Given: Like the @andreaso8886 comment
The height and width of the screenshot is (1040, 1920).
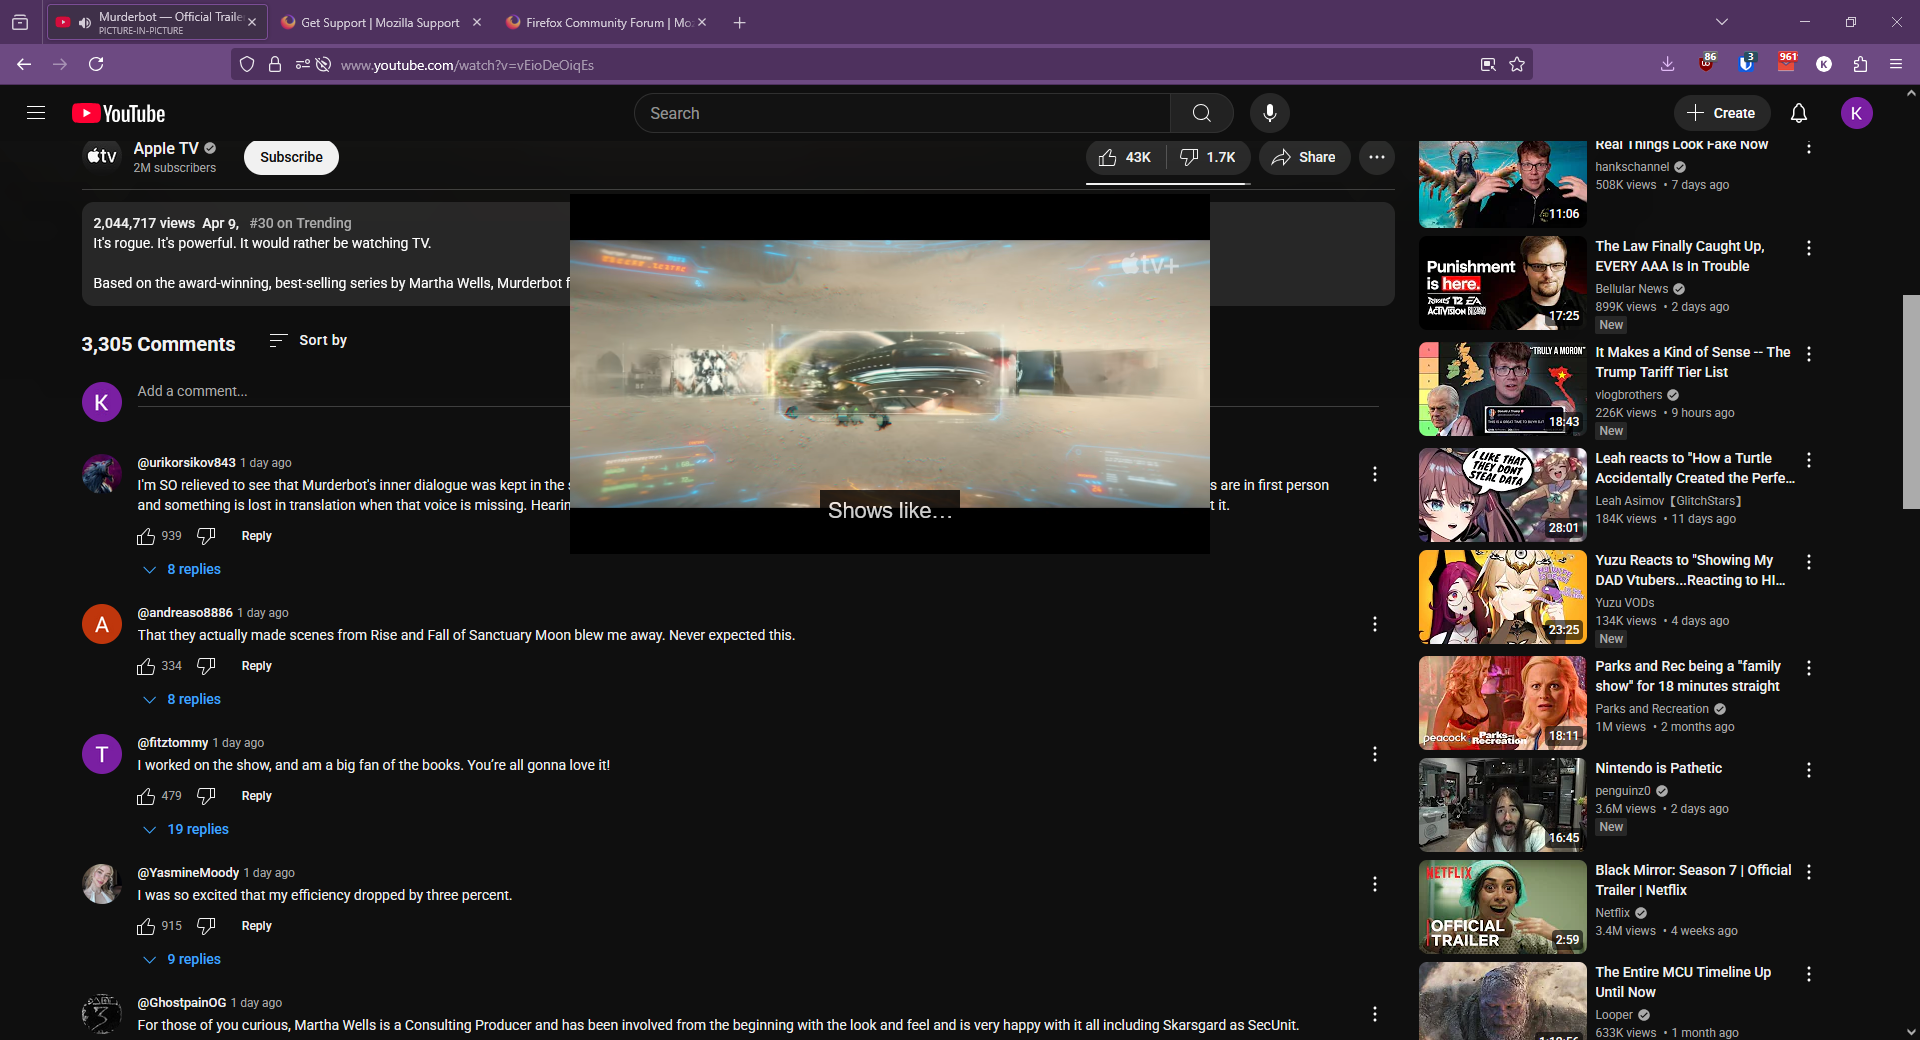Looking at the screenshot, I should coord(146,666).
